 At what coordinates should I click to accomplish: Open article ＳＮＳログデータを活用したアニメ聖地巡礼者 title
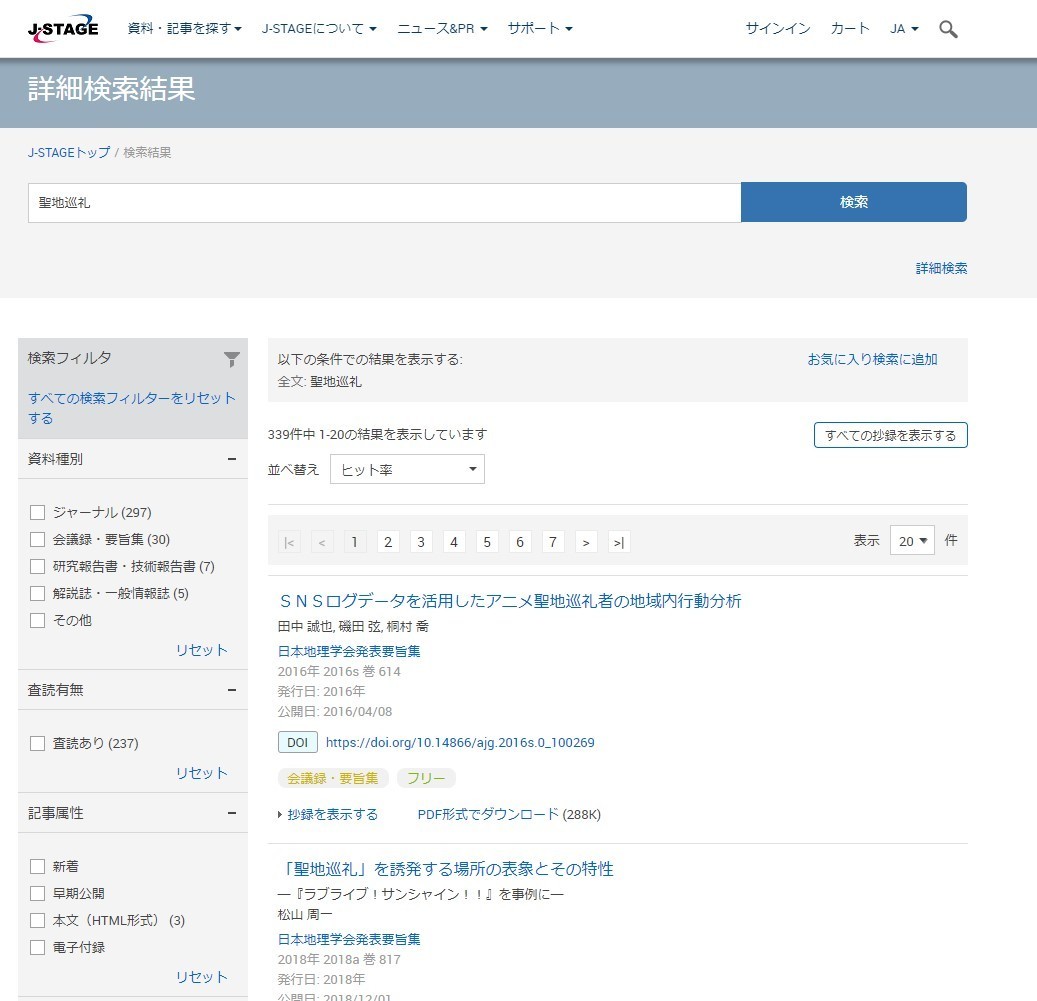click(x=510, y=600)
